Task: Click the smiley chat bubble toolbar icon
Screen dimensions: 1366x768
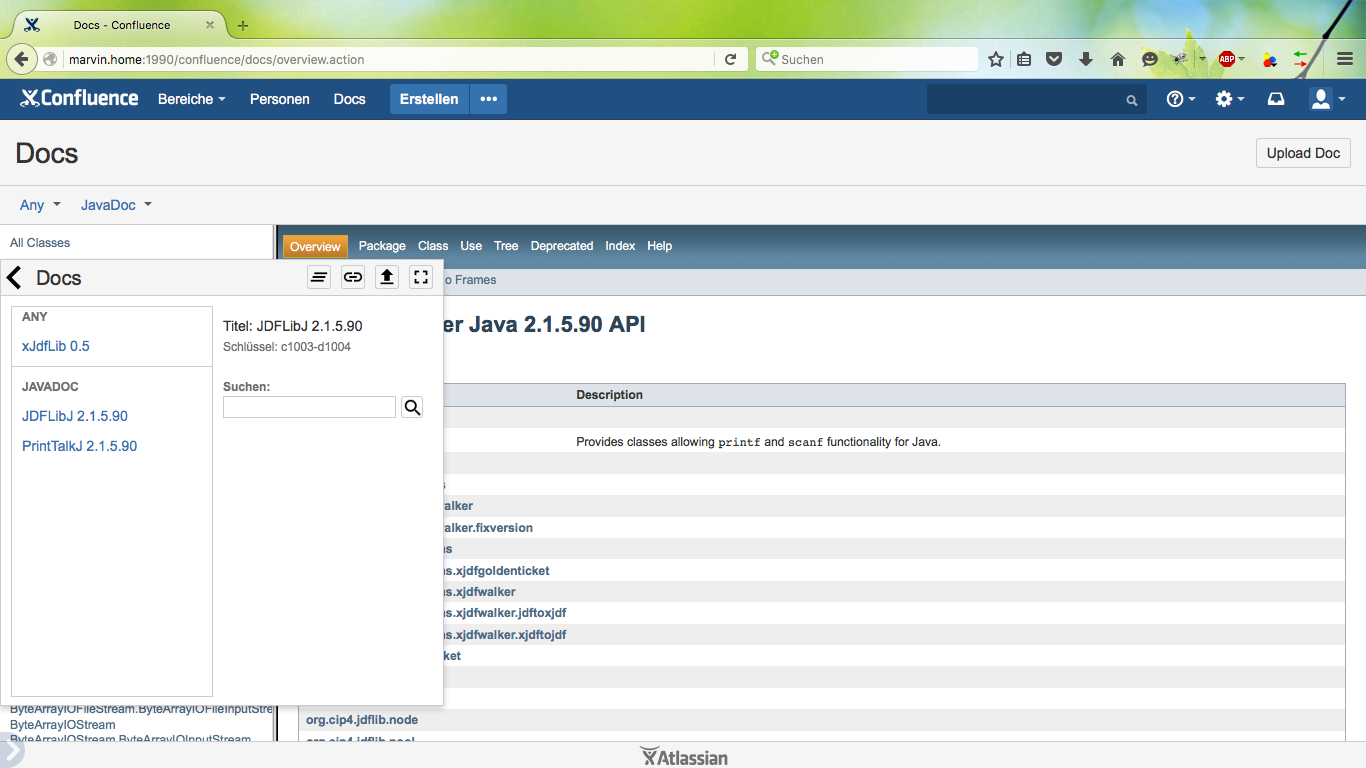Action: pos(1150,59)
